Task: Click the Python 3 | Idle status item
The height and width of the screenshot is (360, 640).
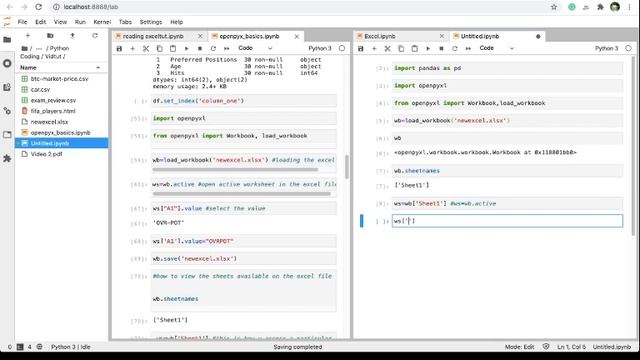Action: [x=71, y=347]
